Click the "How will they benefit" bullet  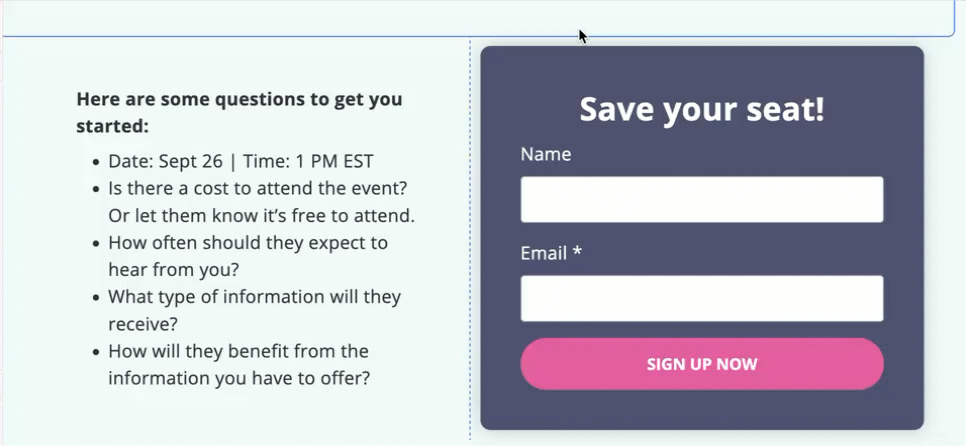tap(238, 351)
